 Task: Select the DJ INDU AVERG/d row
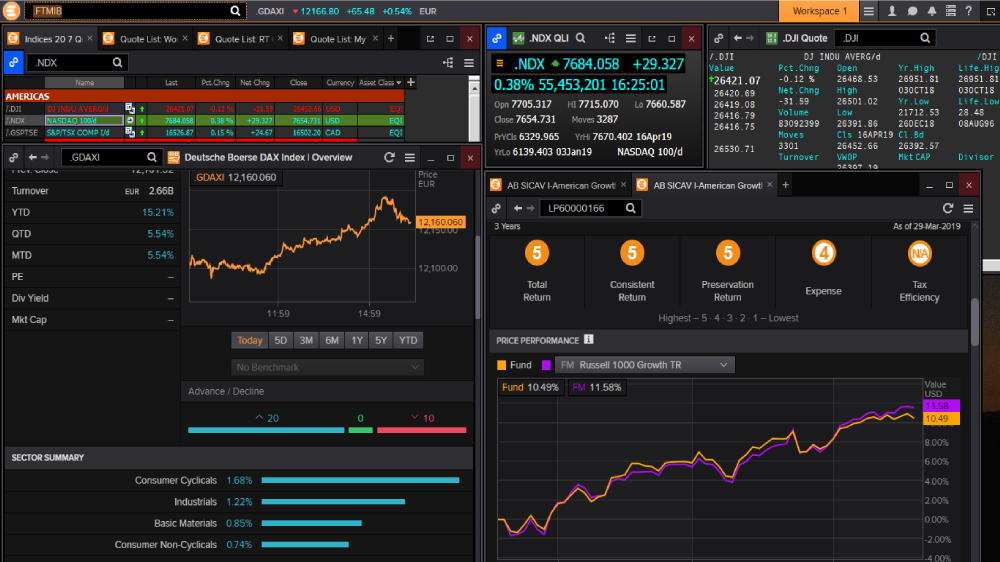(204, 109)
